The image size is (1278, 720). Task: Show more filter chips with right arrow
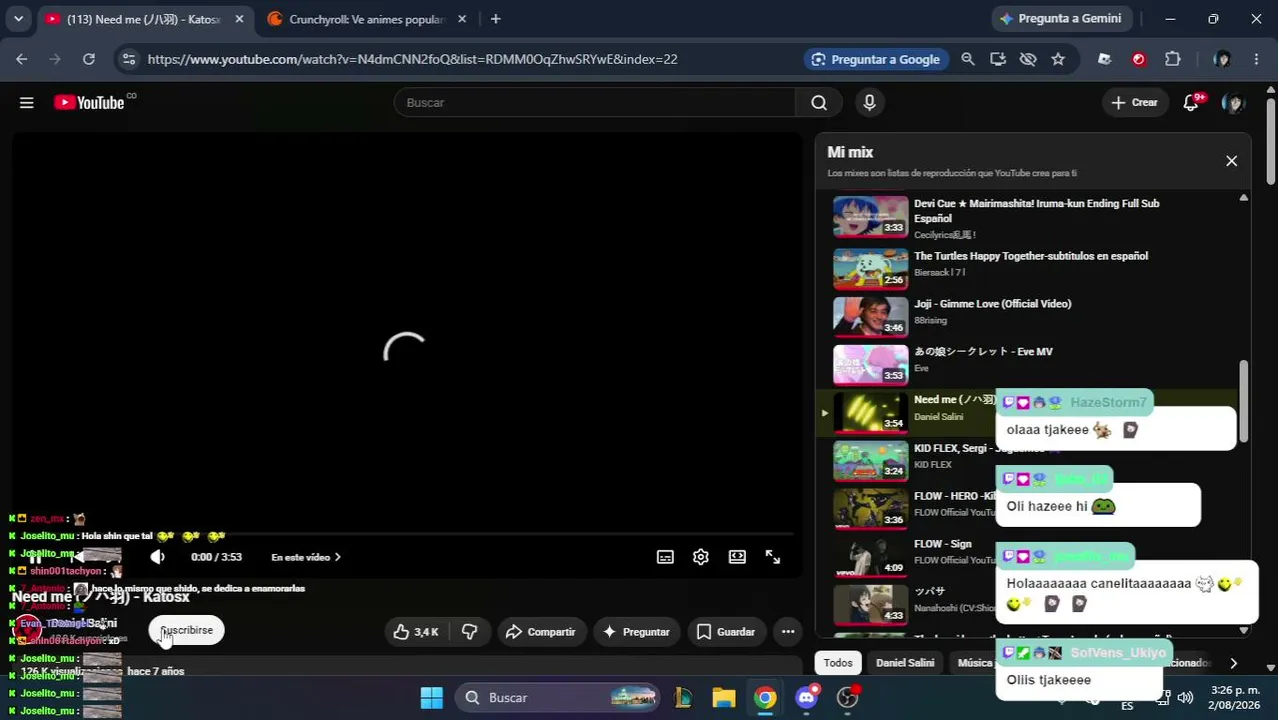pos(1233,662)
